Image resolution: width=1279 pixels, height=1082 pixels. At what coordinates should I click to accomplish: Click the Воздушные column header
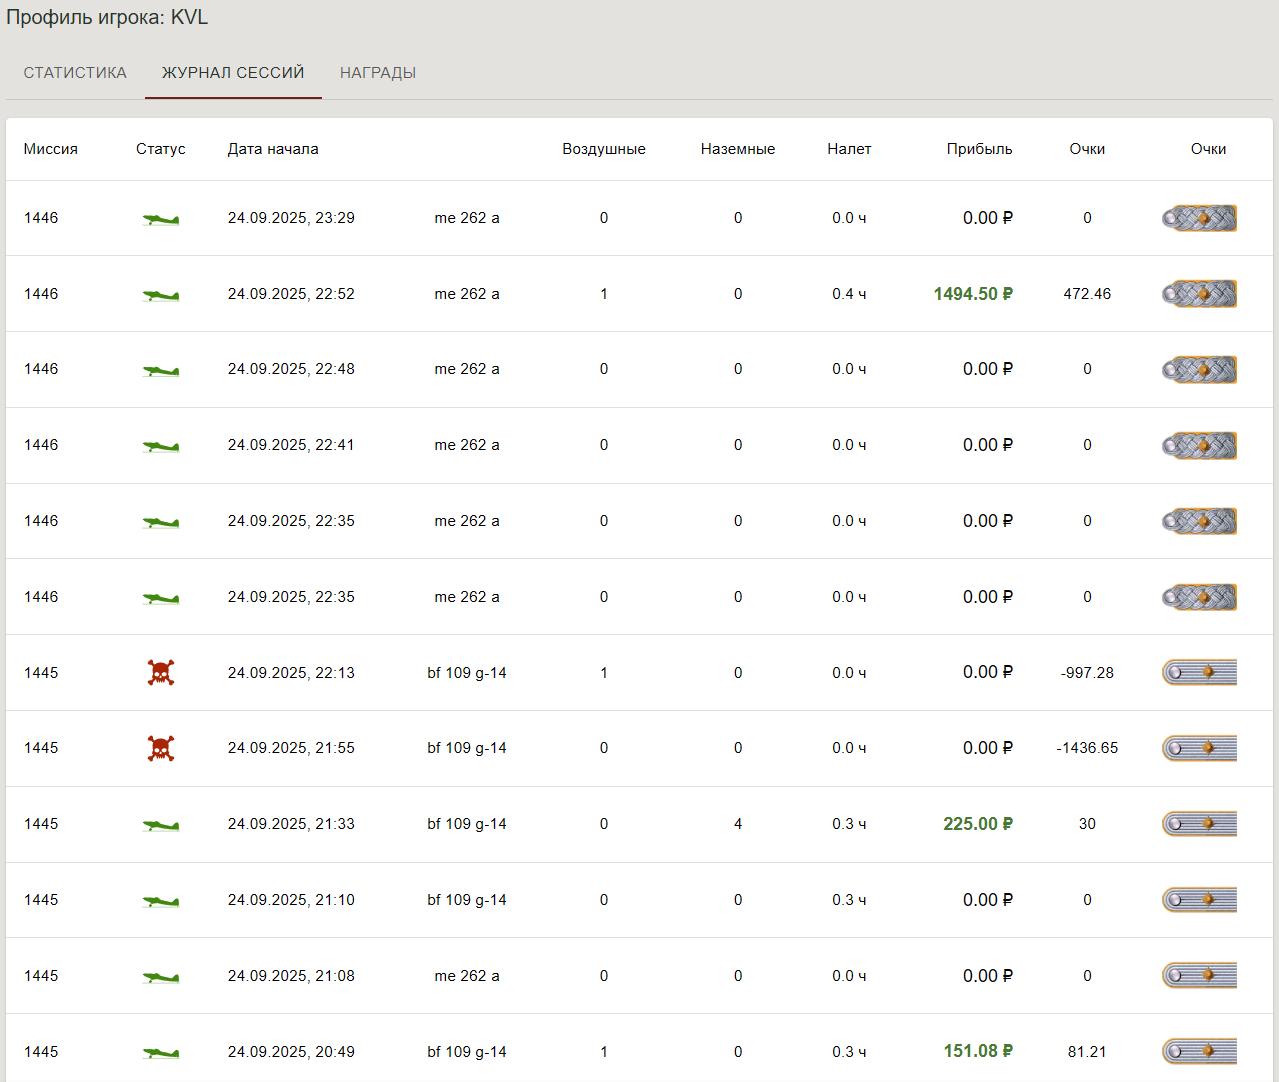(x=604, y=149)
